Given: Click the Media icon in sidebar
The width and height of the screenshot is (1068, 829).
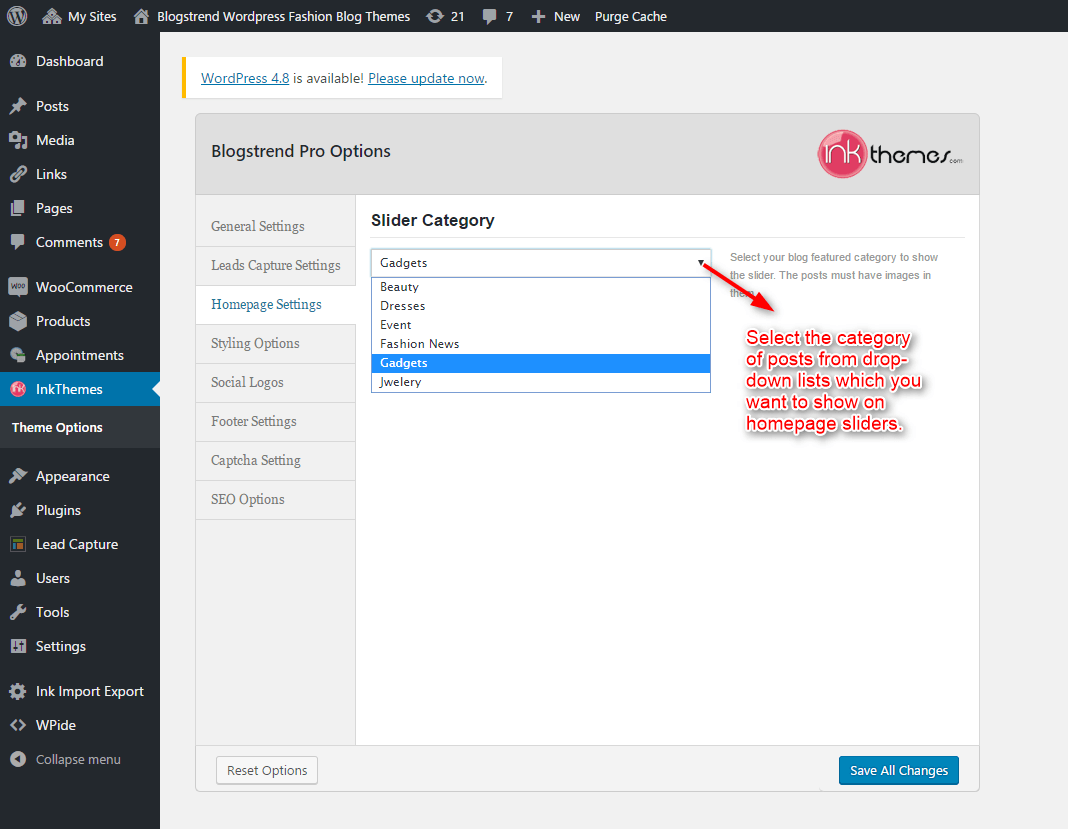Looking at the screenshot, I should [x=18, y=140].
